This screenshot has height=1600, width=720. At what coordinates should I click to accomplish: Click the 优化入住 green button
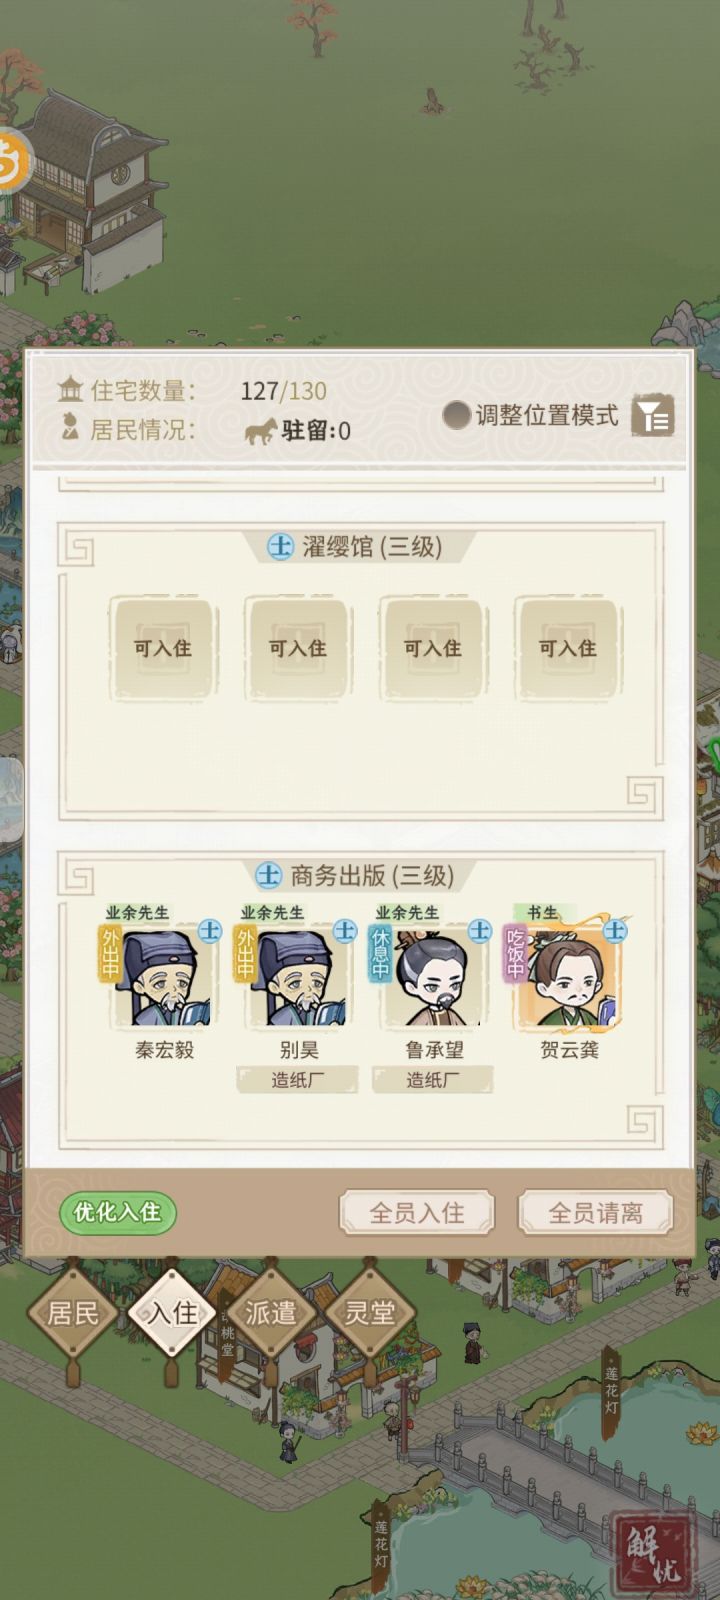tap(117, 1212)
